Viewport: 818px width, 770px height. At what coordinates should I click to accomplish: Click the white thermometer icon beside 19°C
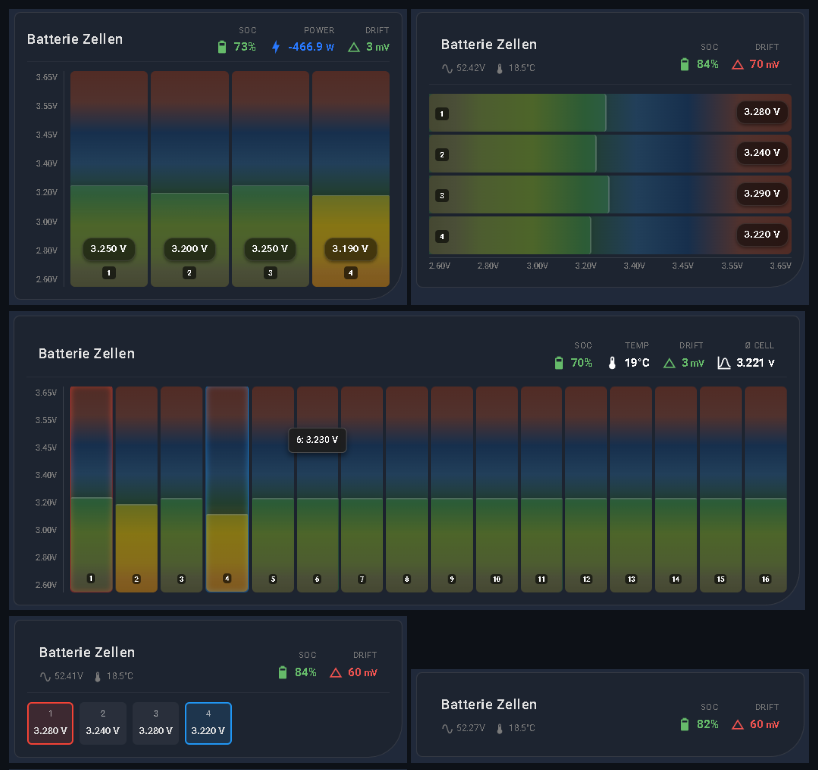(612, 363)
